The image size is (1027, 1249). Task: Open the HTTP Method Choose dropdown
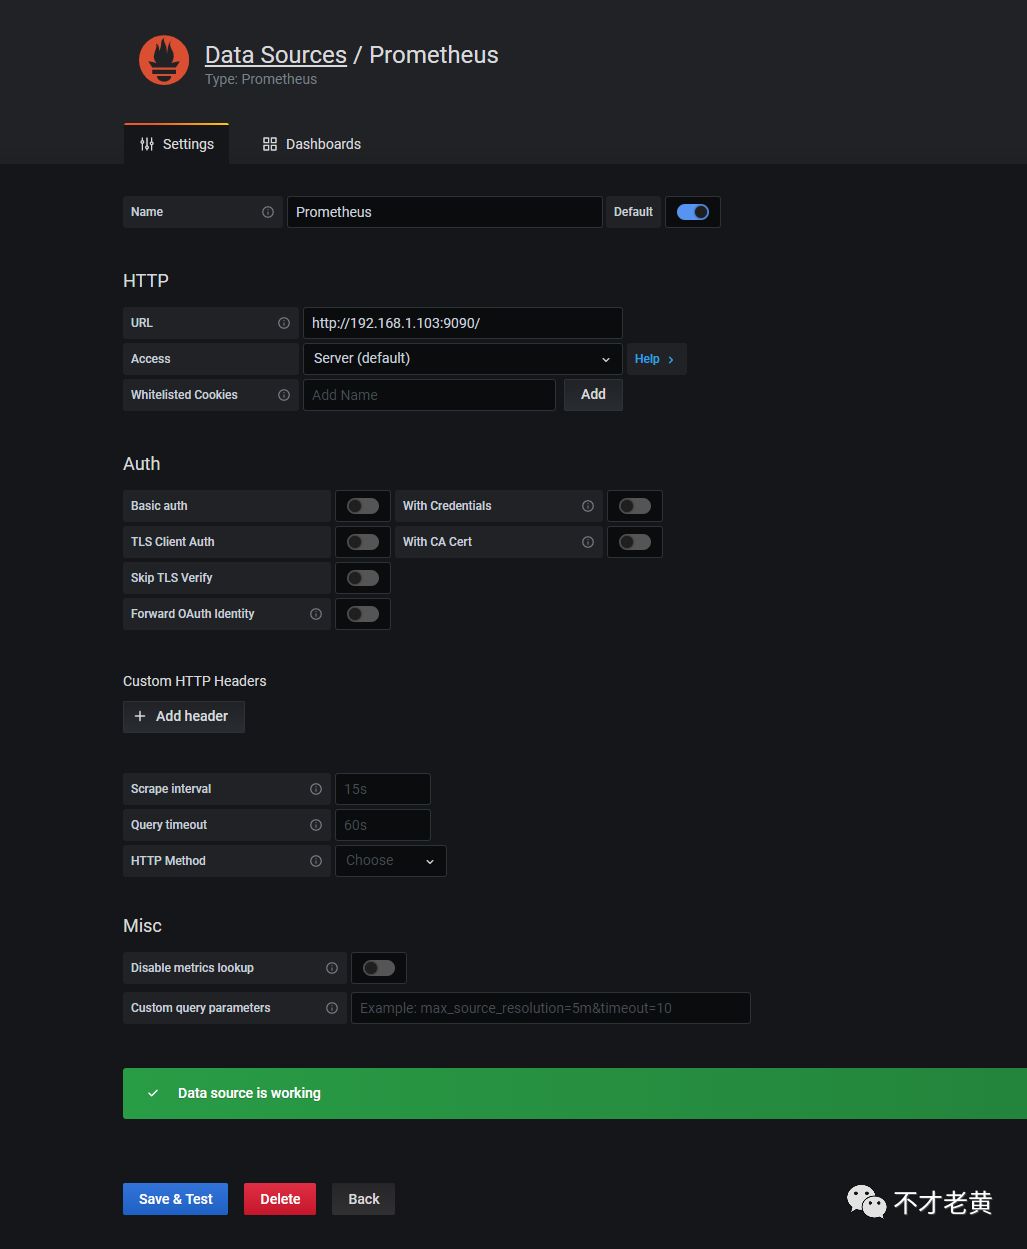[x=391, y=861]
